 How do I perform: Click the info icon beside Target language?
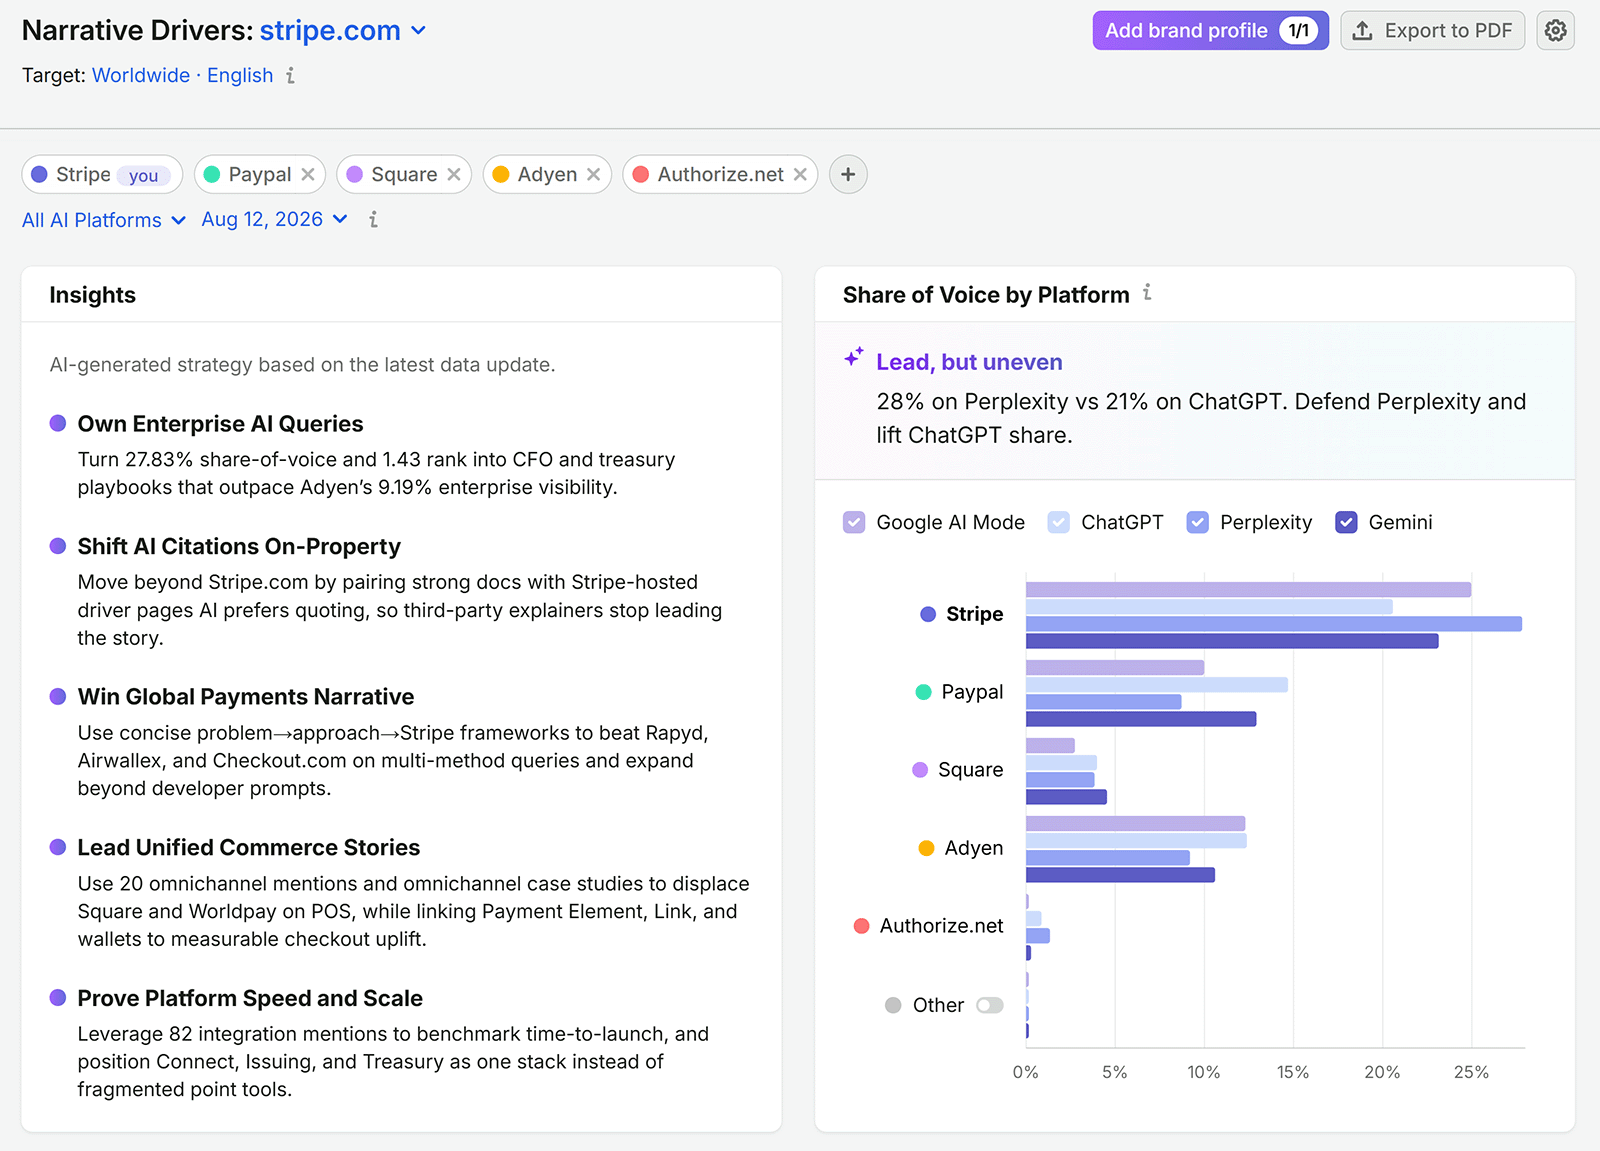click(290, 75)
